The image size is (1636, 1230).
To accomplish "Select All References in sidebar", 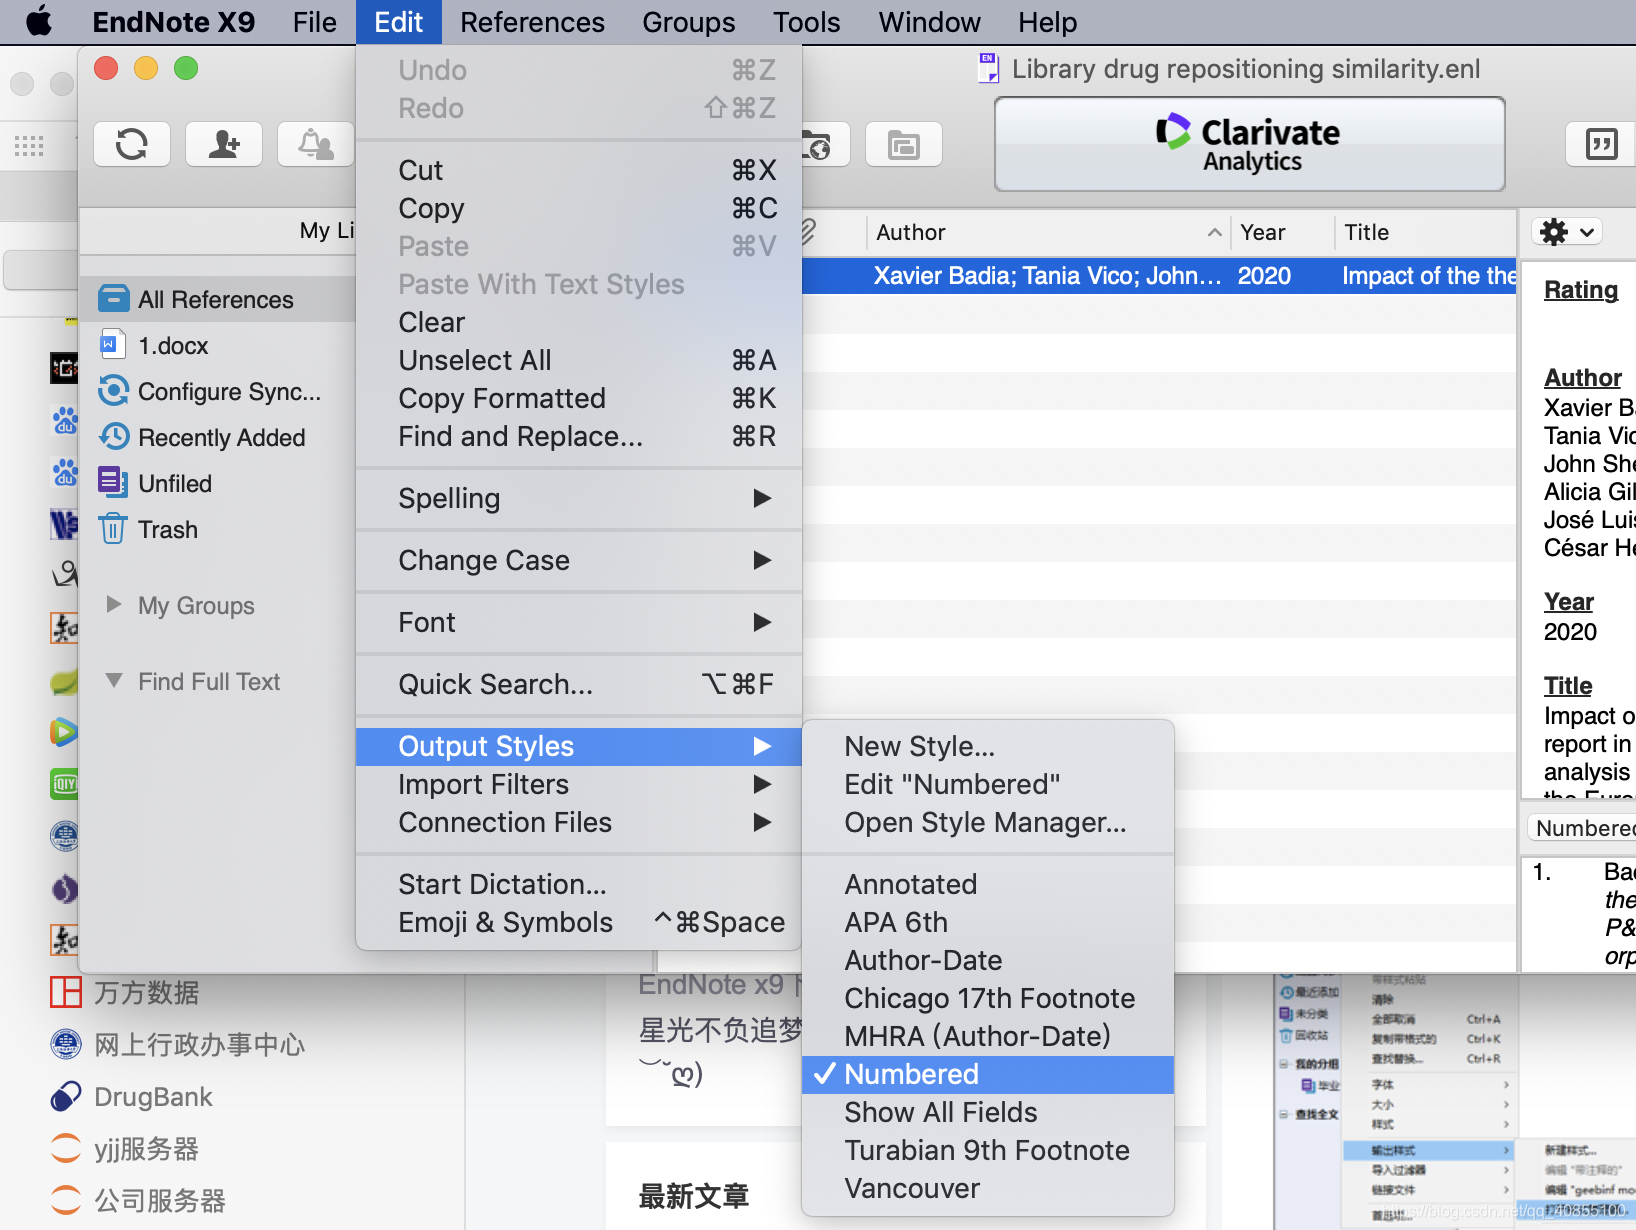I will pyautogui.click(x=217, y=299).
